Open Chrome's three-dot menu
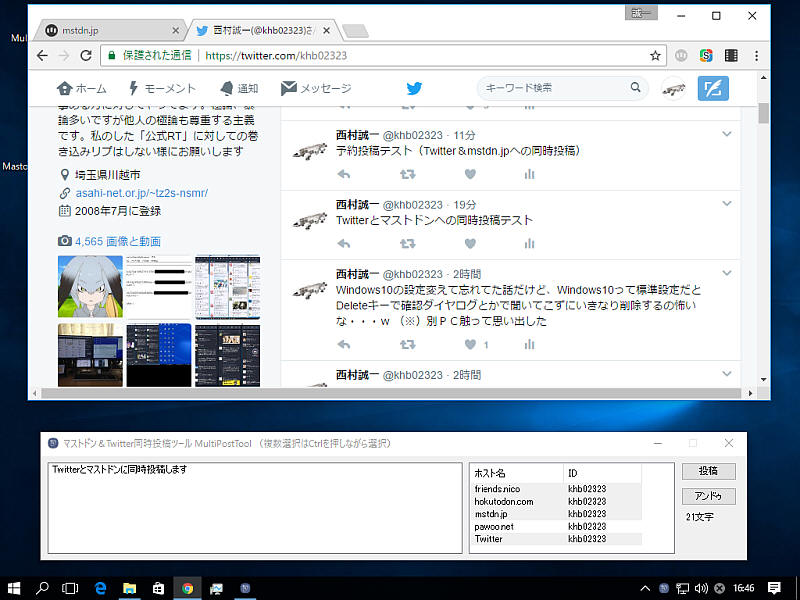Image resolution: width=800 pixels, height=600 pixels. (757, 56)
